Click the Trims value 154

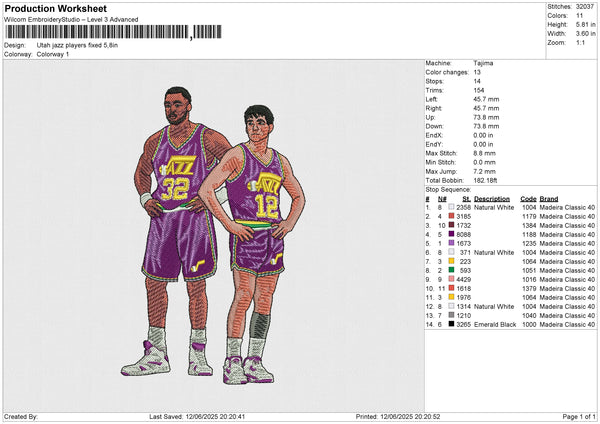click(x=479, y=90)
